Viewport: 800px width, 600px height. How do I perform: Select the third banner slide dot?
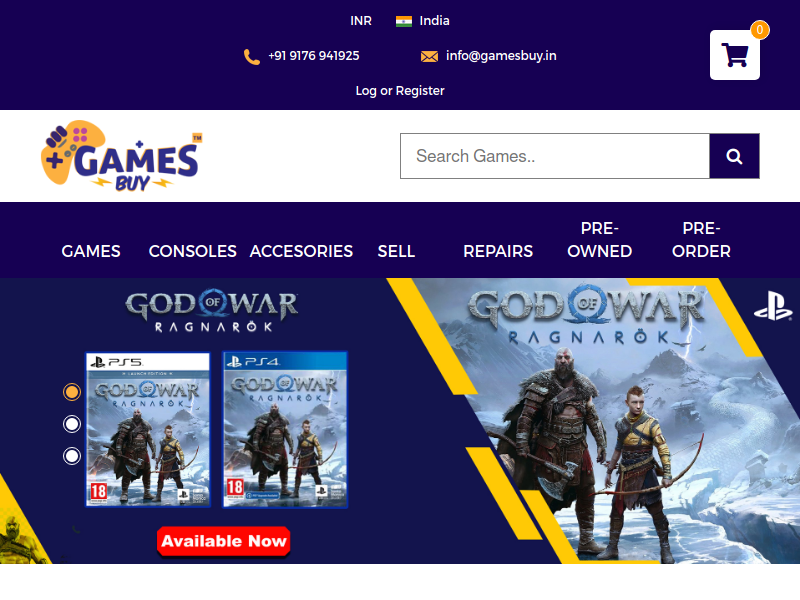pyautogui.click(x=72, y=456)
